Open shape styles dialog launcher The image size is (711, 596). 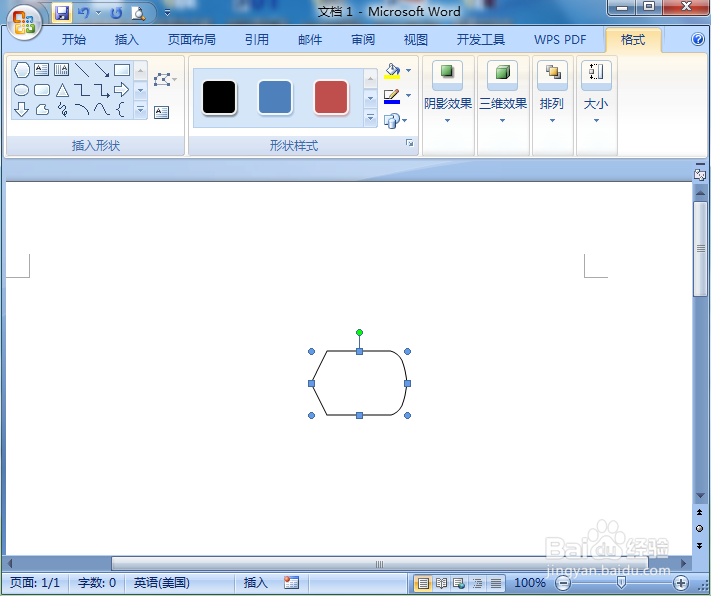click(x=409, y=143)
